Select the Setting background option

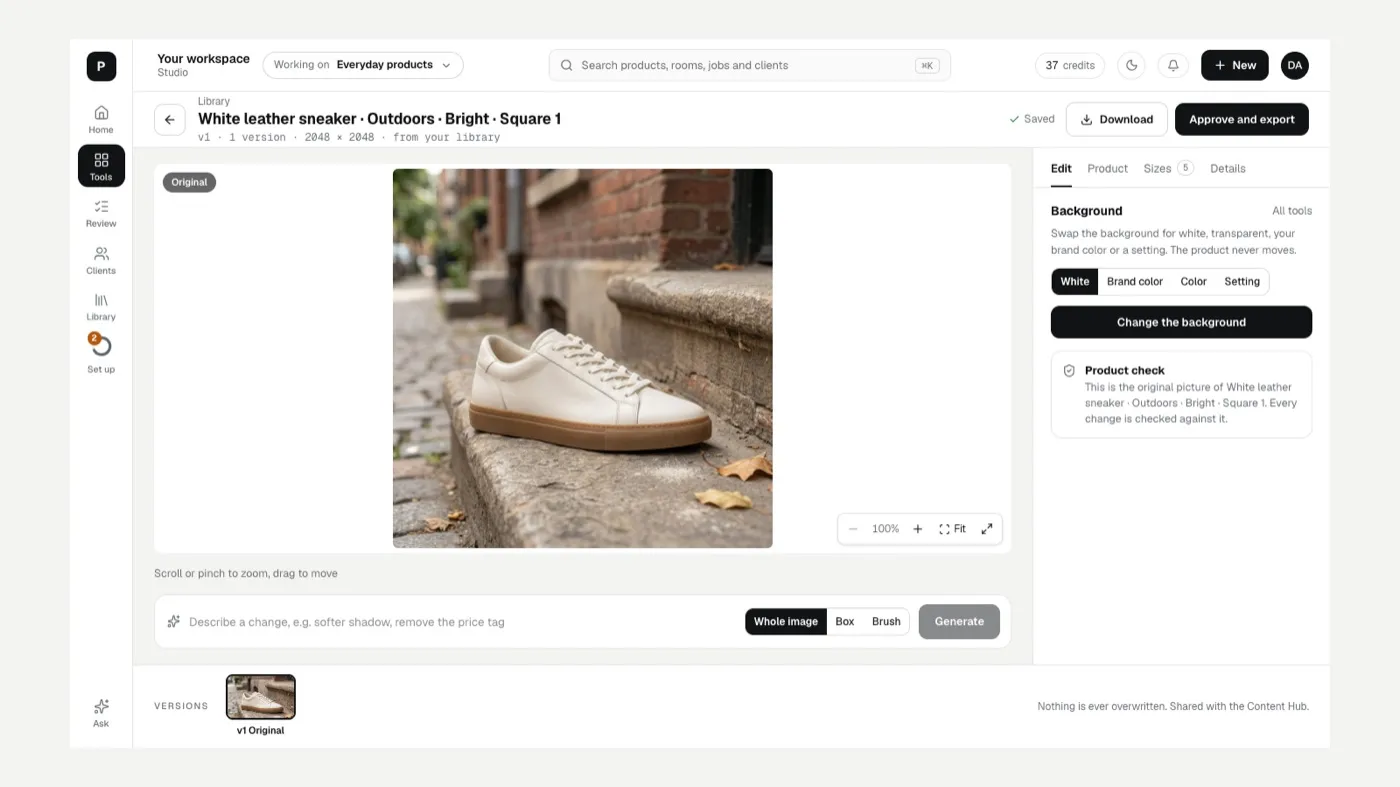pyautogui.click(x=1242, y=282)
